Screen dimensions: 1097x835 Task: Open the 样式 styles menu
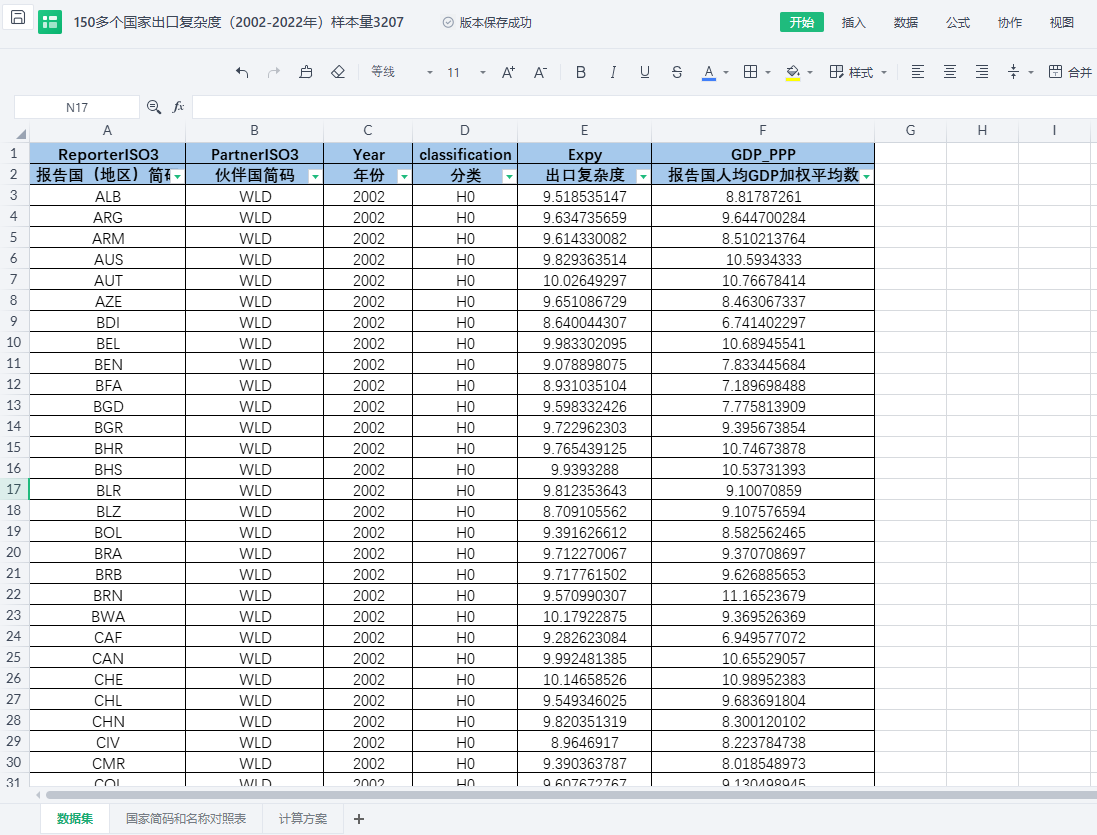[x=858, y=72]
